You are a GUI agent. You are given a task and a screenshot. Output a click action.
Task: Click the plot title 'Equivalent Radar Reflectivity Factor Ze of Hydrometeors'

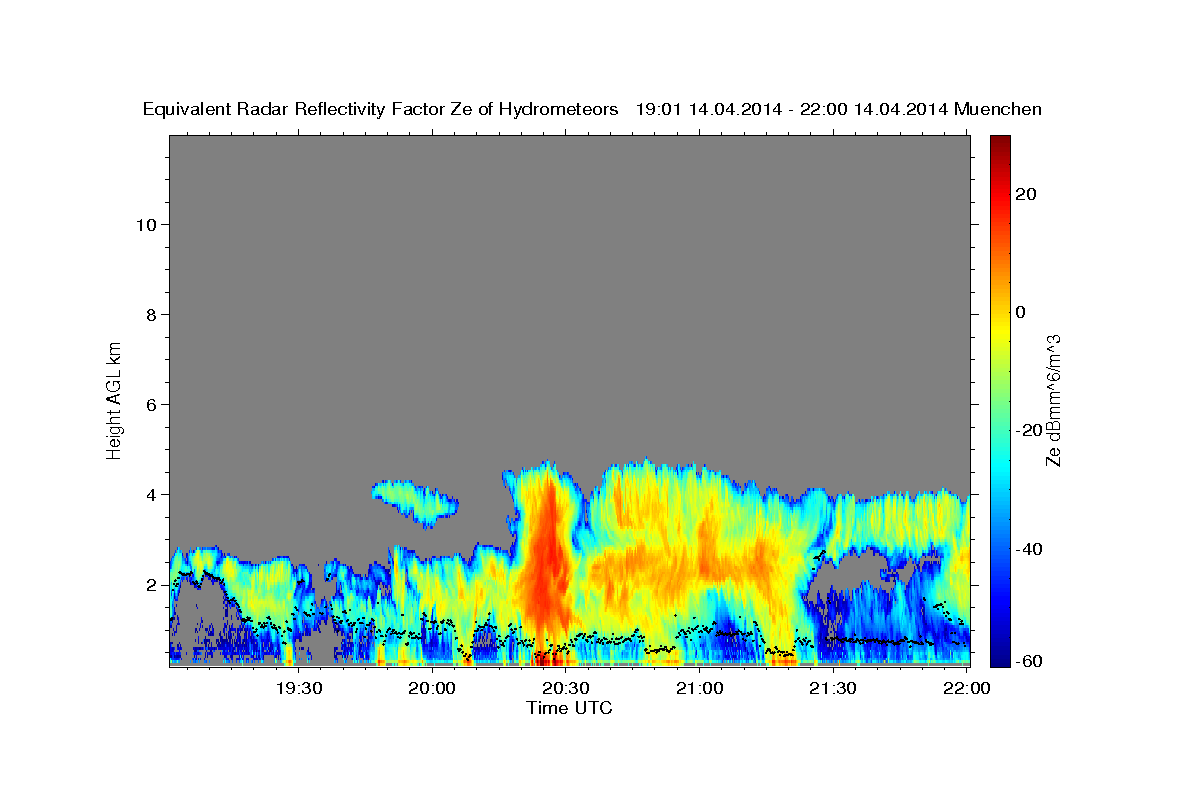381,109
